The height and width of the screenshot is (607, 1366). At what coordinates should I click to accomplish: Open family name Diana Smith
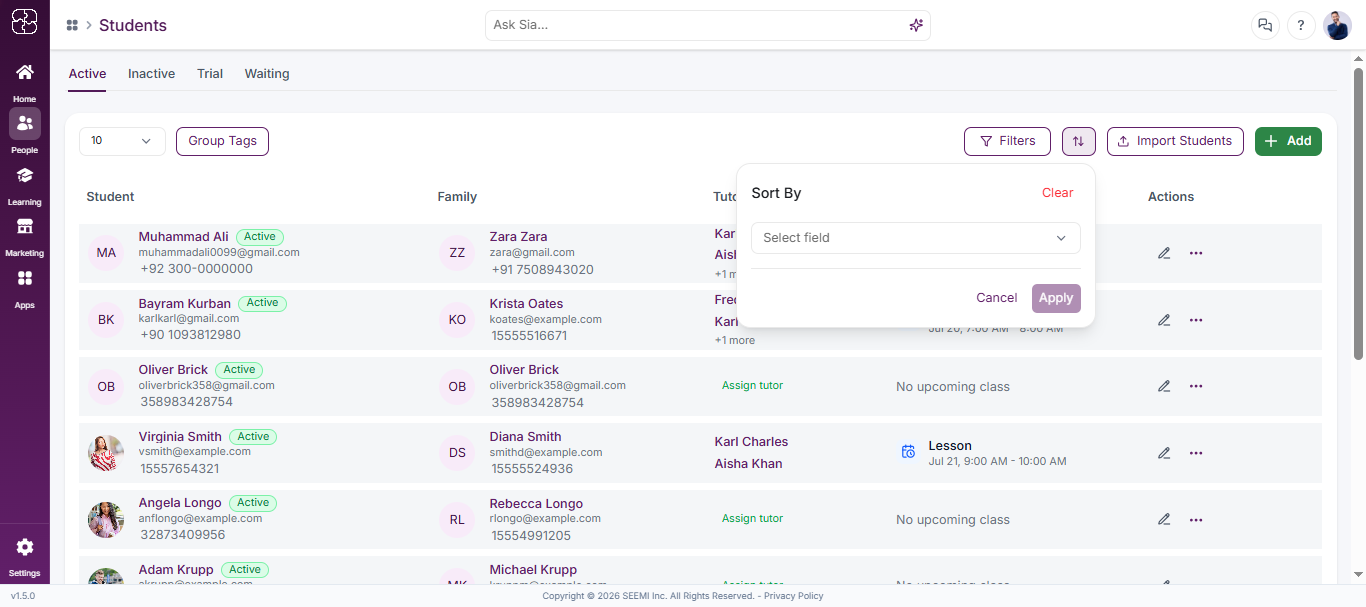525,436
